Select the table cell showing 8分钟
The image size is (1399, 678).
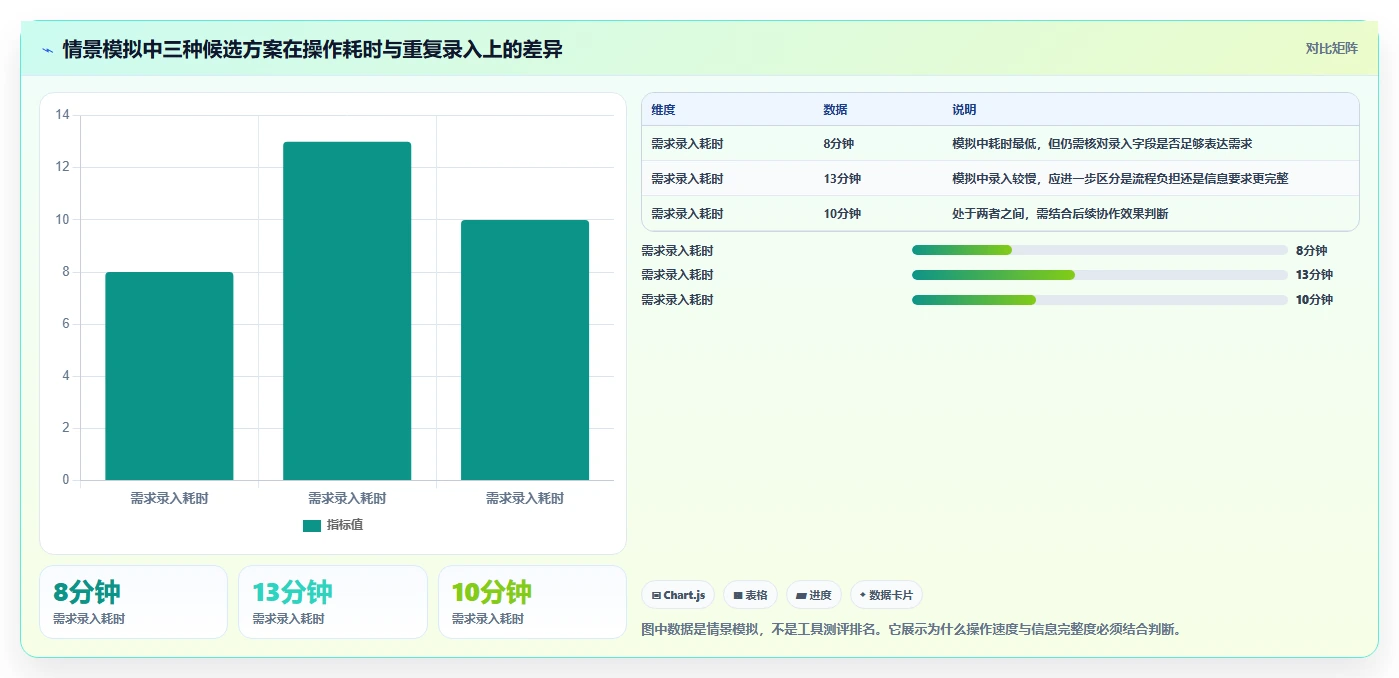838,144
